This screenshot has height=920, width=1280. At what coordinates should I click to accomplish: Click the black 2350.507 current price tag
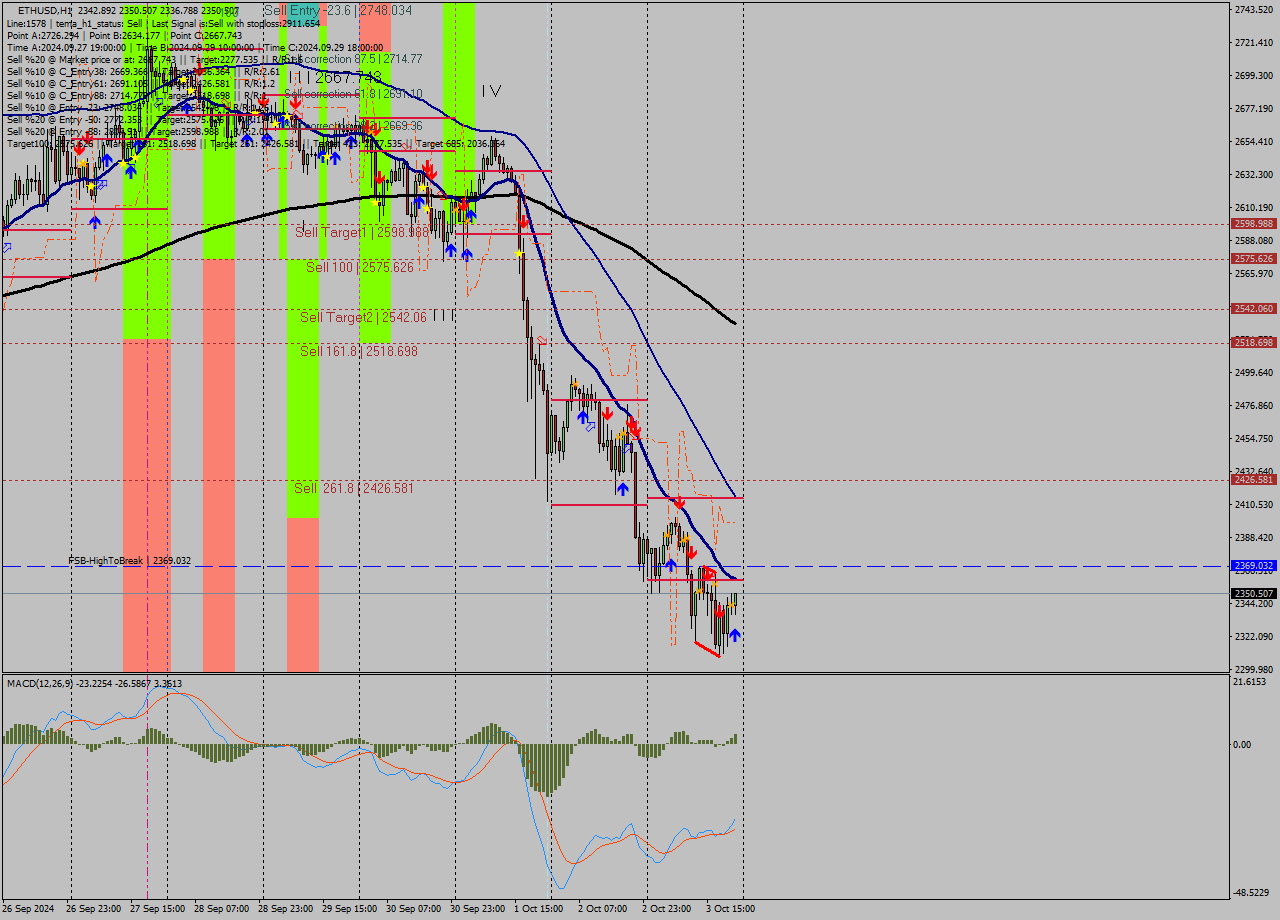pos(1254,593)
